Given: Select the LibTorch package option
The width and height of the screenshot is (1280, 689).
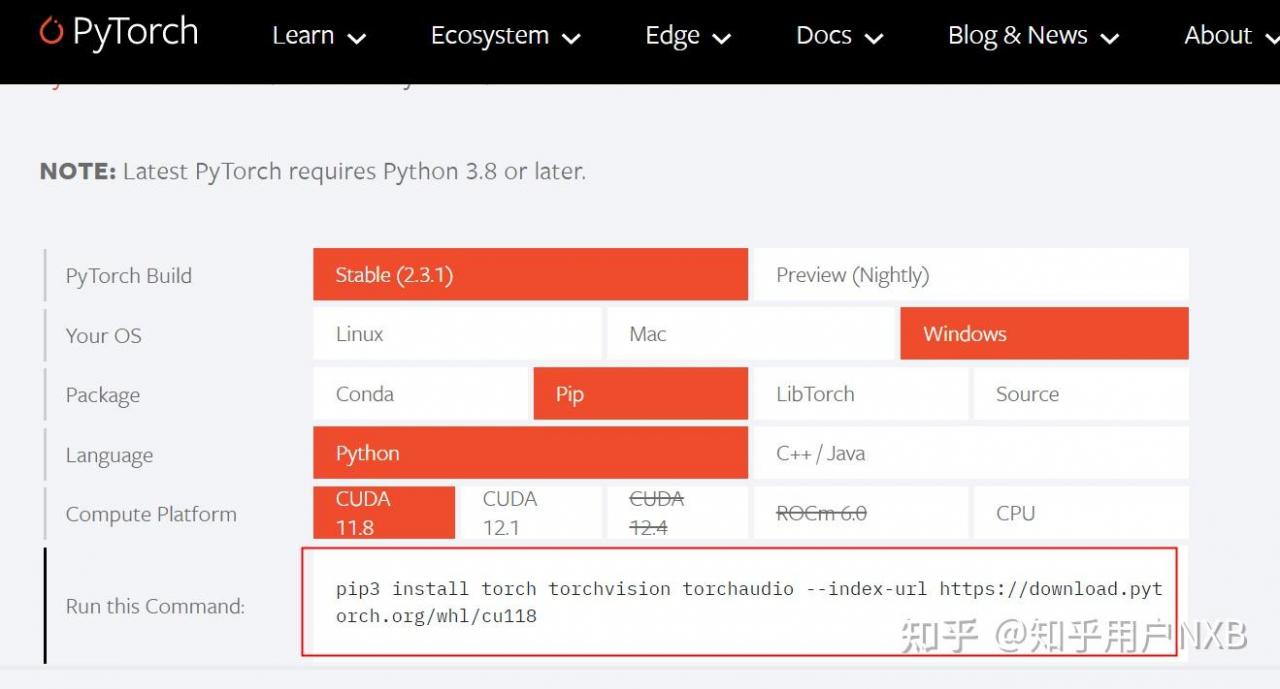Looking at the screenshot, I should (x=860, y=394).
